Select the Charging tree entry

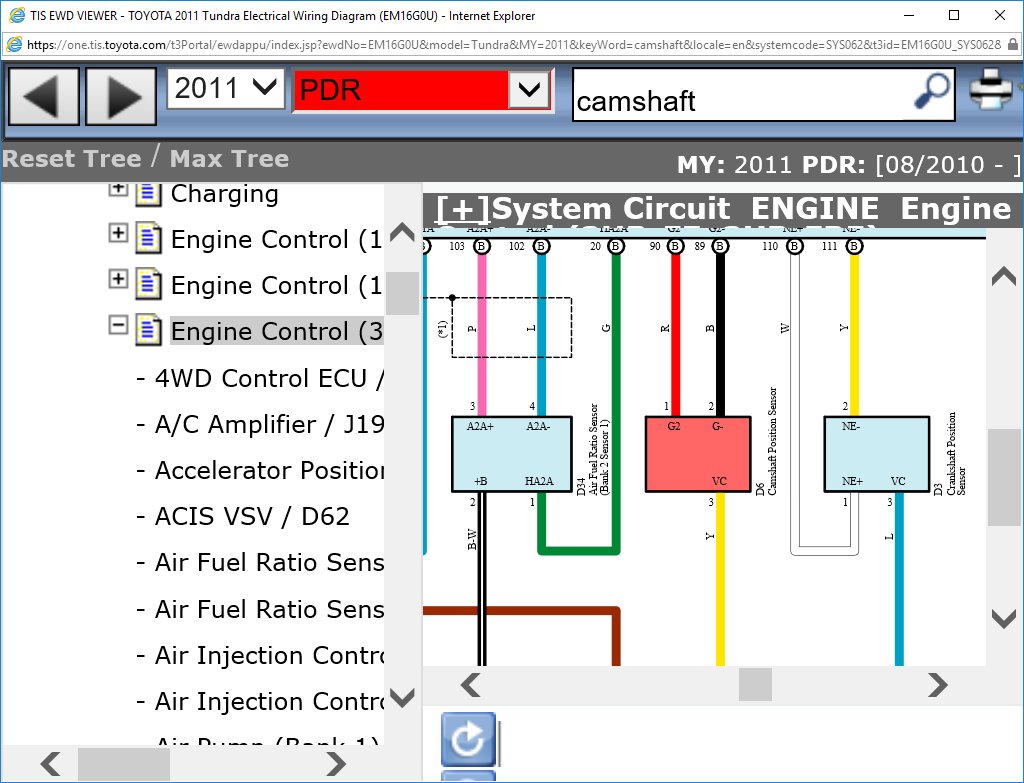pos(225,194)
